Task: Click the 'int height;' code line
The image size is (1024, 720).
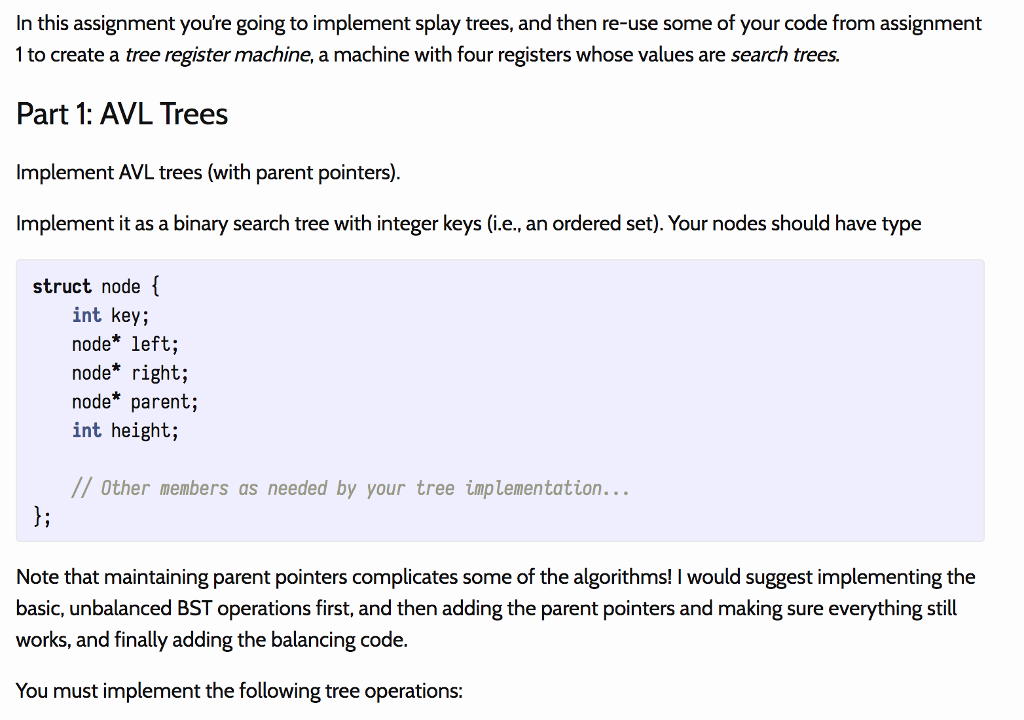Action: click(x=125, y=431)
